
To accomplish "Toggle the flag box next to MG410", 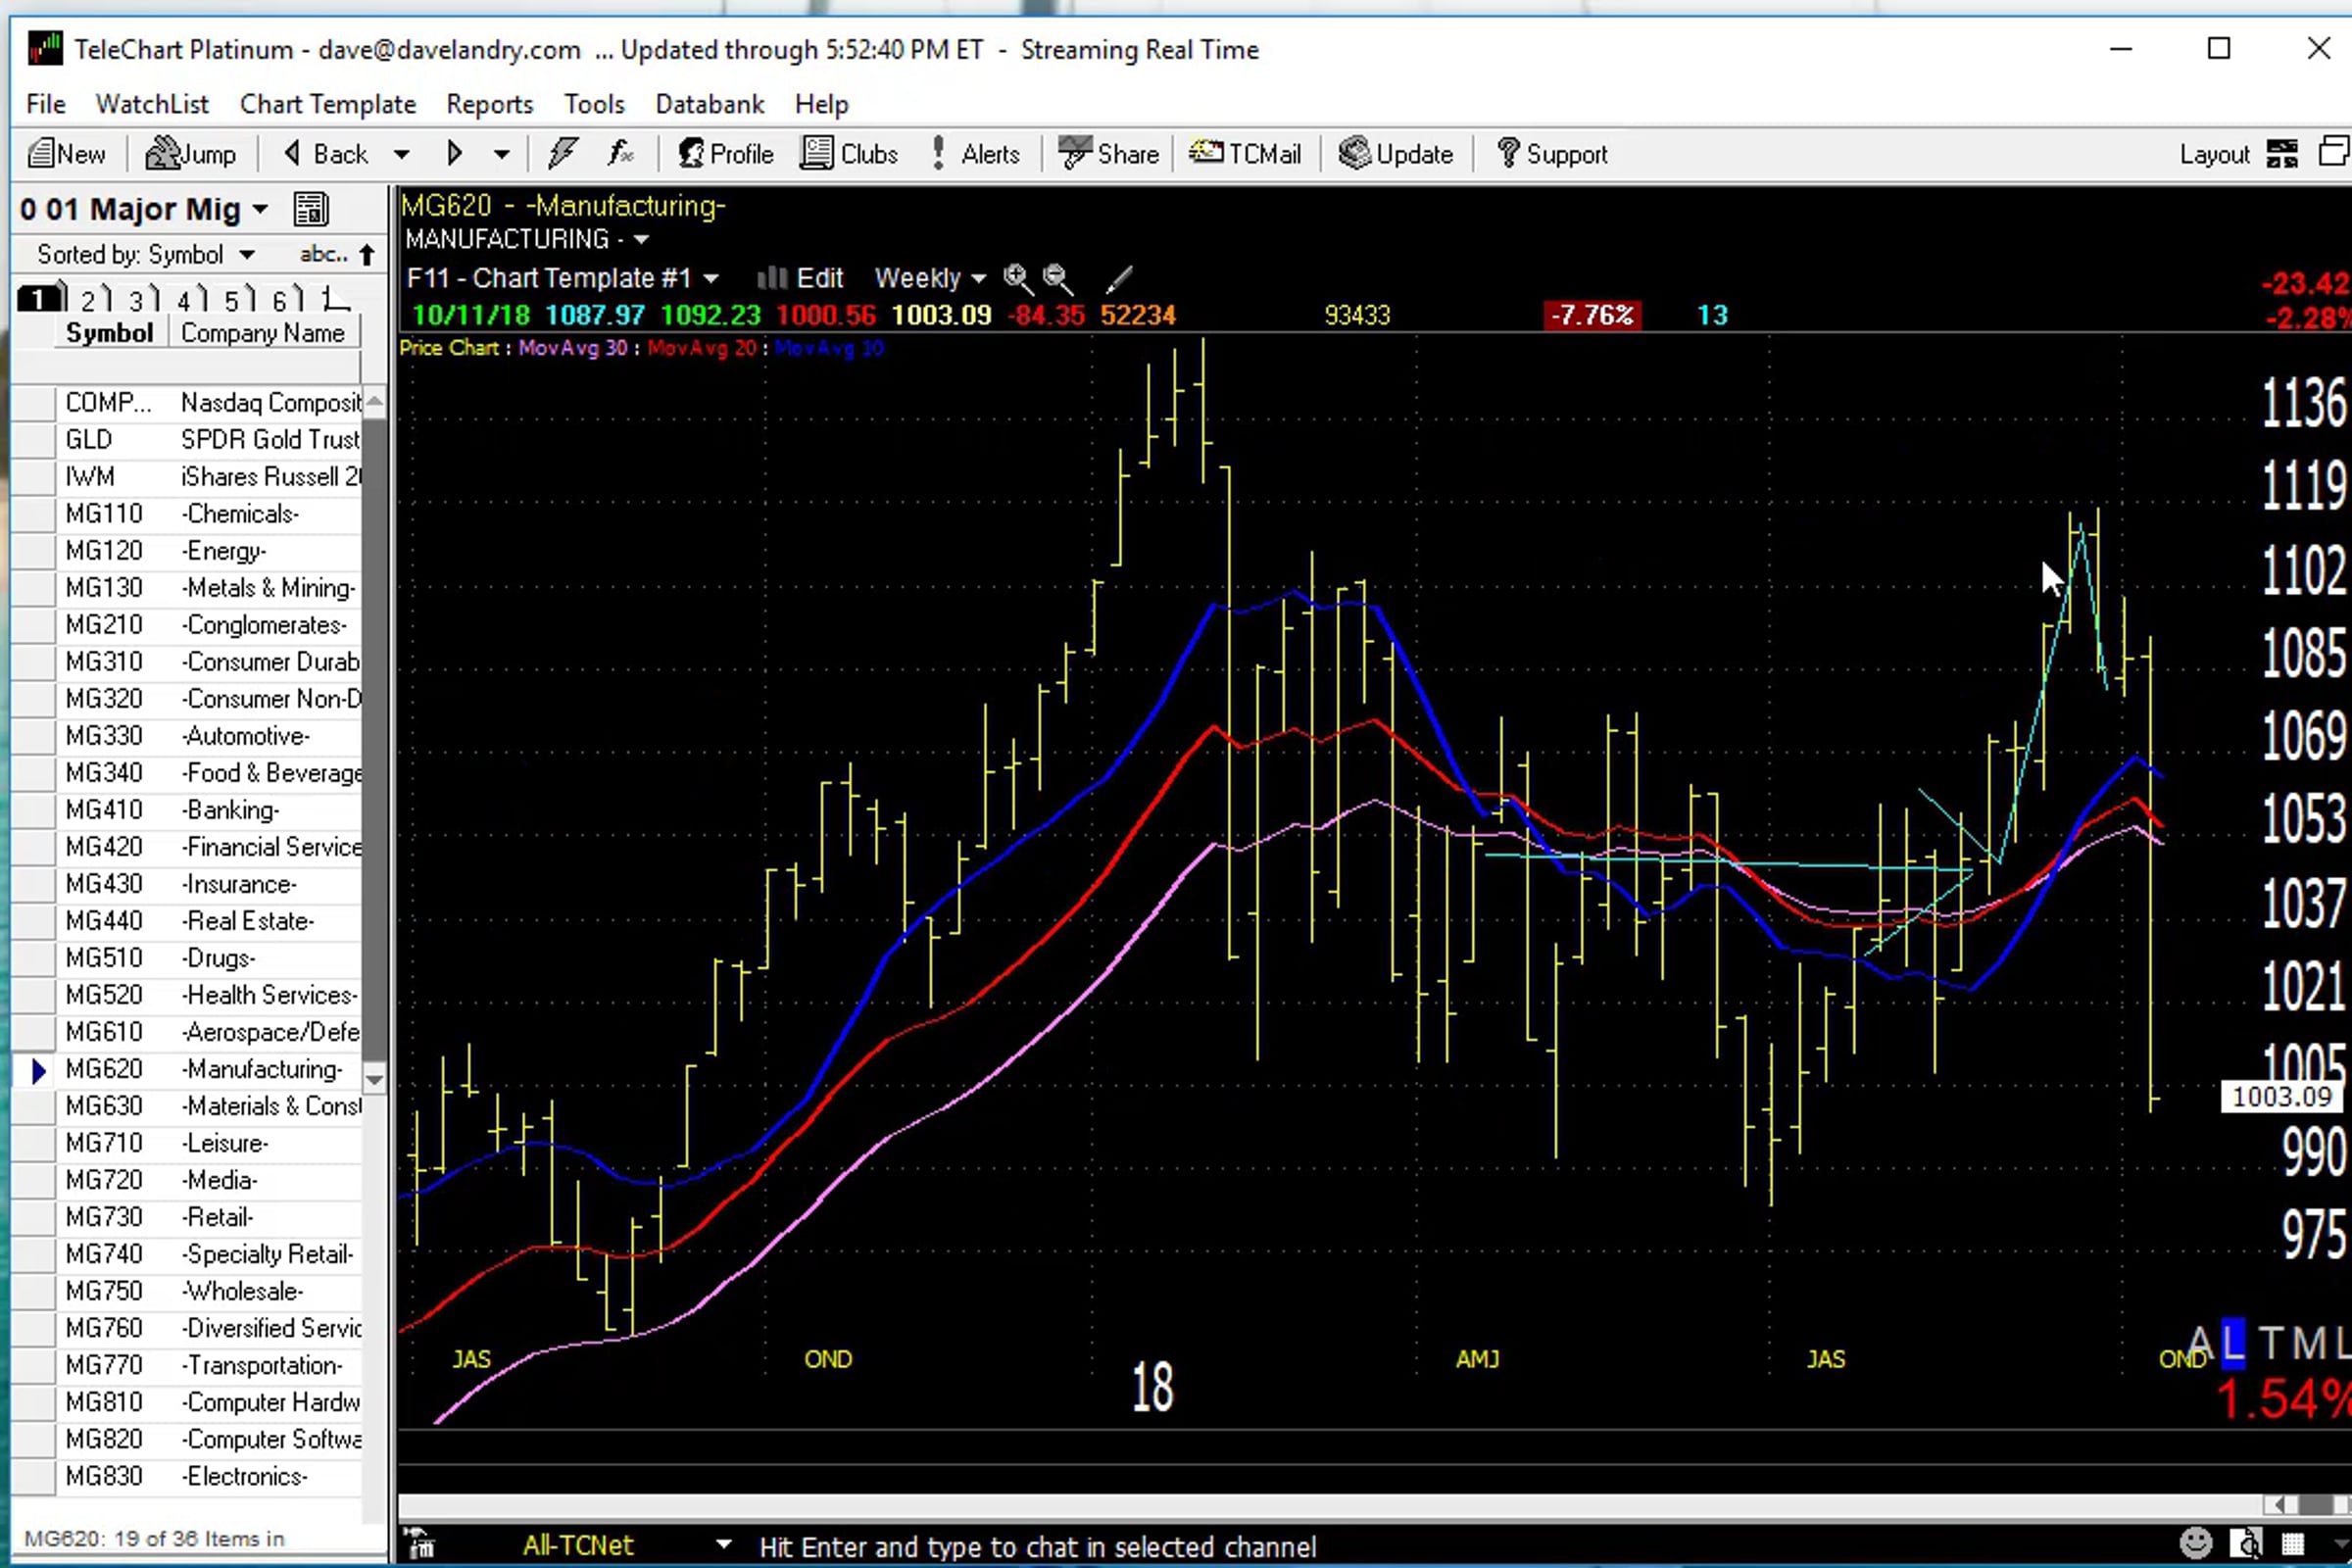I will [33, 810].
